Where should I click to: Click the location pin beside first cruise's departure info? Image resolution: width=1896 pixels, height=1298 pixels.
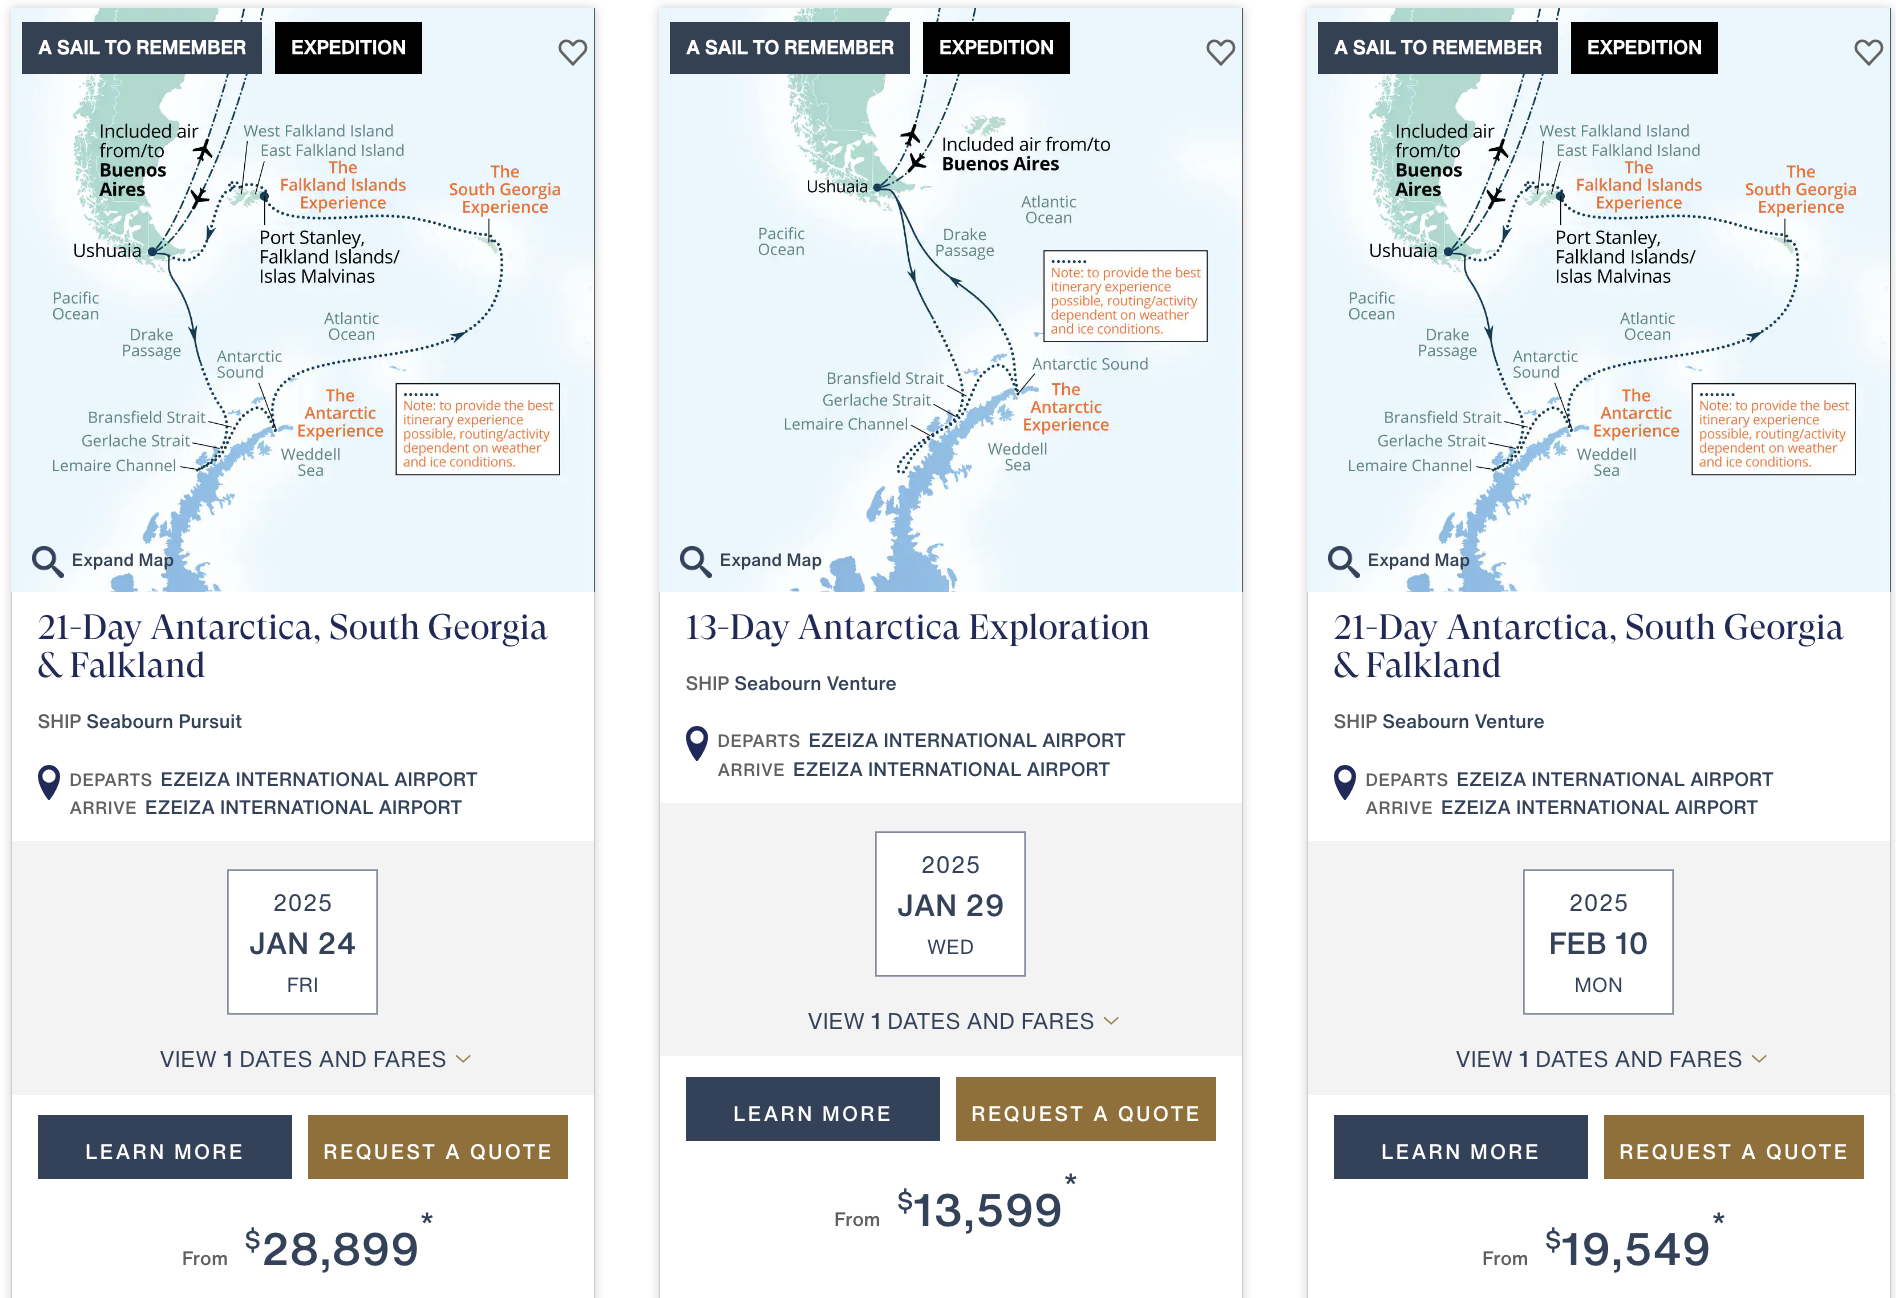[x=47, y=783]
